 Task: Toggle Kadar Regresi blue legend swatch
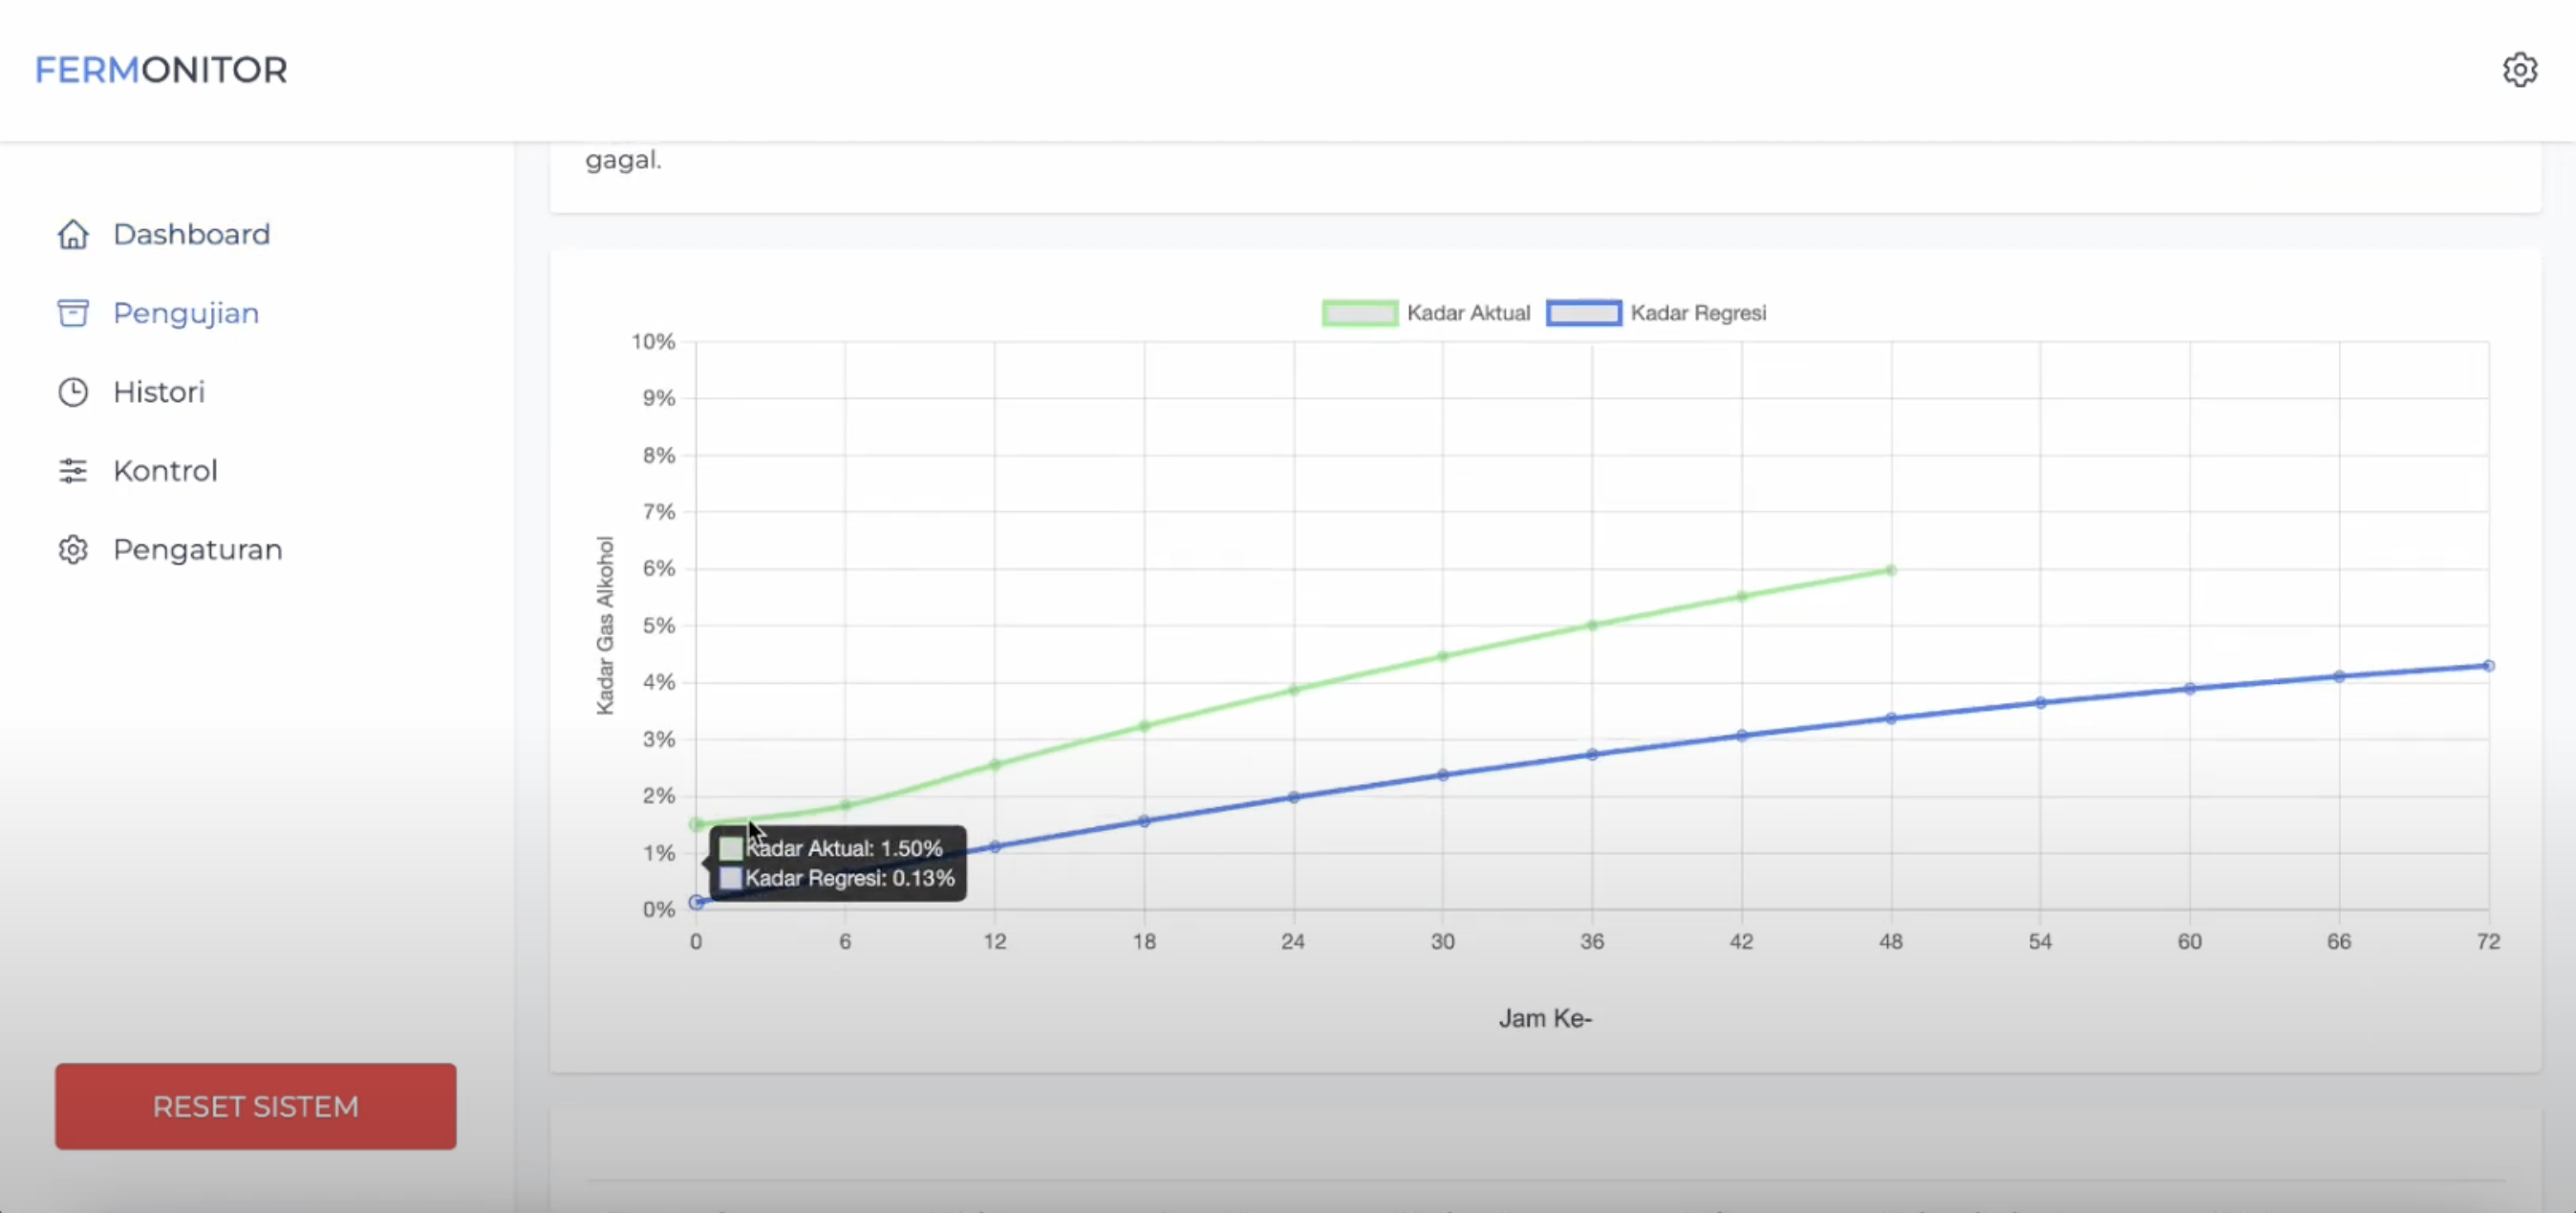pyautogui.click(x=1583, y=313)
